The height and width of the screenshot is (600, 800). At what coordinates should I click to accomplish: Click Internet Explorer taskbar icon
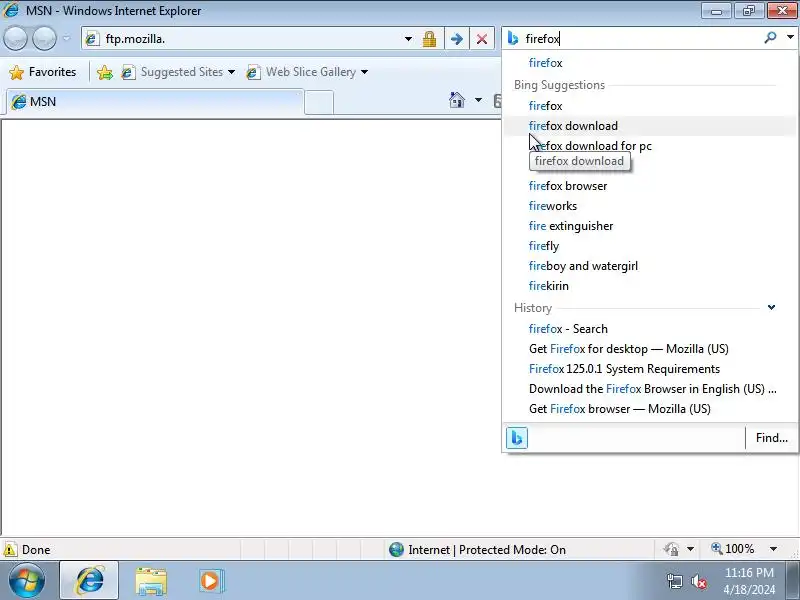89,581
